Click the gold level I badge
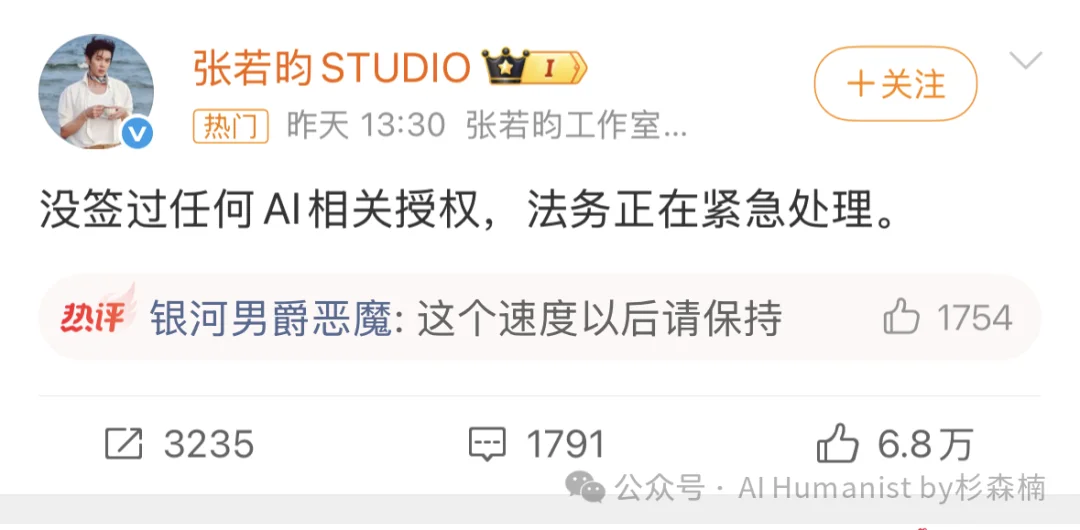 point(557,68)
